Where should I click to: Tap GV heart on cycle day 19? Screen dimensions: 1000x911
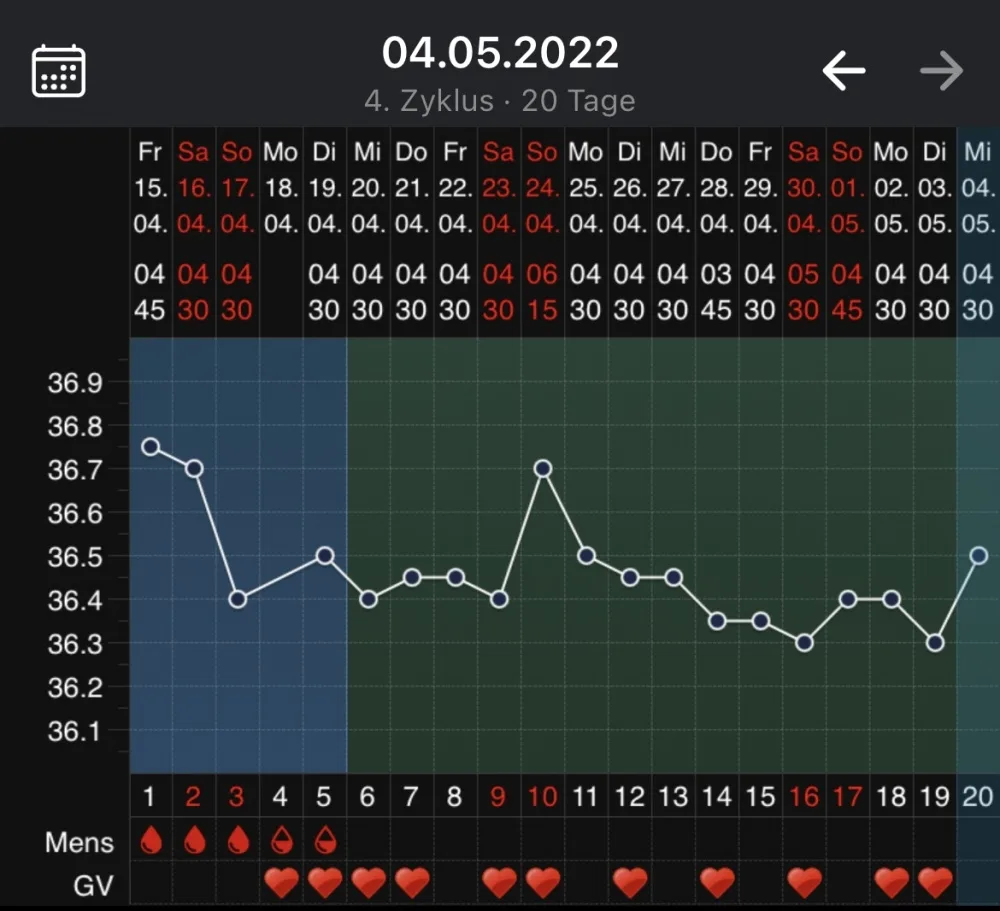(x=935, y=884)
